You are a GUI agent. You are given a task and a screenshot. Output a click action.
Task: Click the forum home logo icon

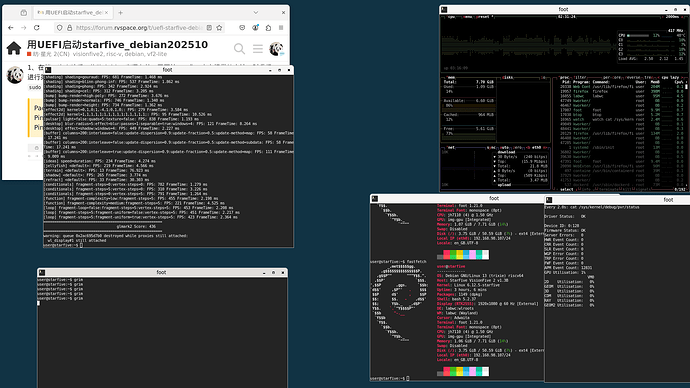pos(14,48)
